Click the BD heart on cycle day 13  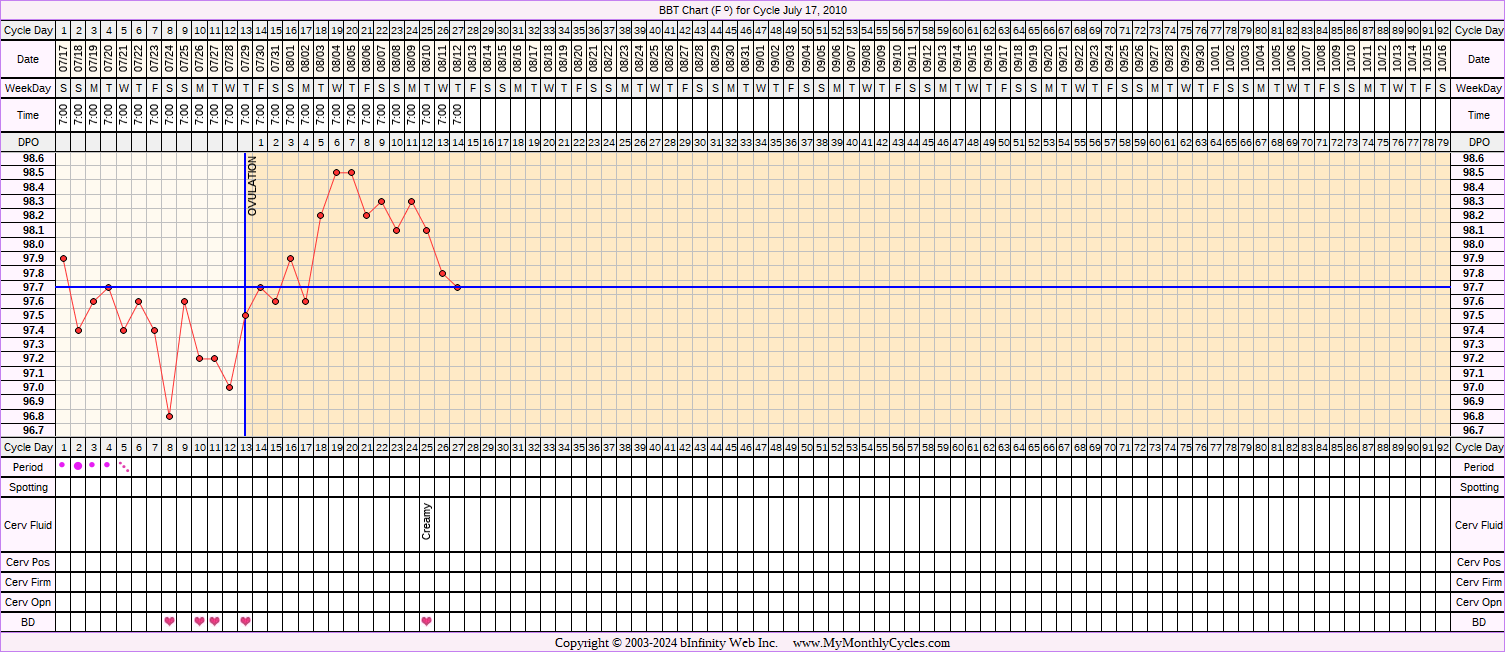pos(245,622)
